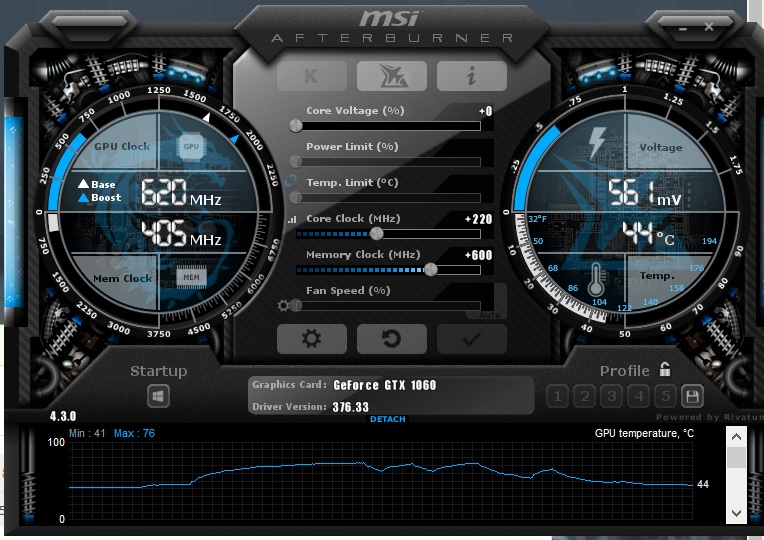Click the Temp. Limit slider handle

295,197
